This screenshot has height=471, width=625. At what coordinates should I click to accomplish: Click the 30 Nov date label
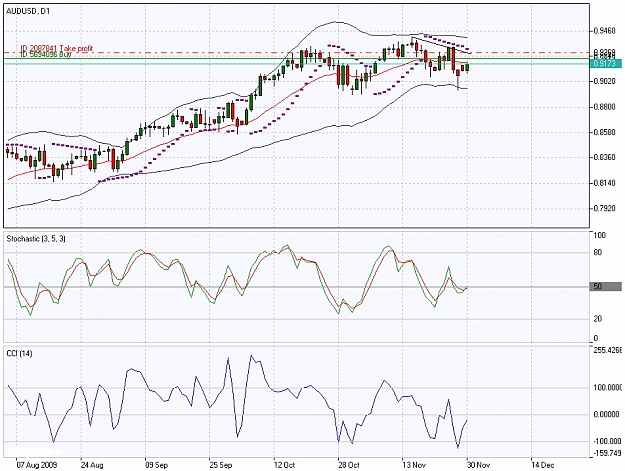pyautogui.click(x=478, y=465)
